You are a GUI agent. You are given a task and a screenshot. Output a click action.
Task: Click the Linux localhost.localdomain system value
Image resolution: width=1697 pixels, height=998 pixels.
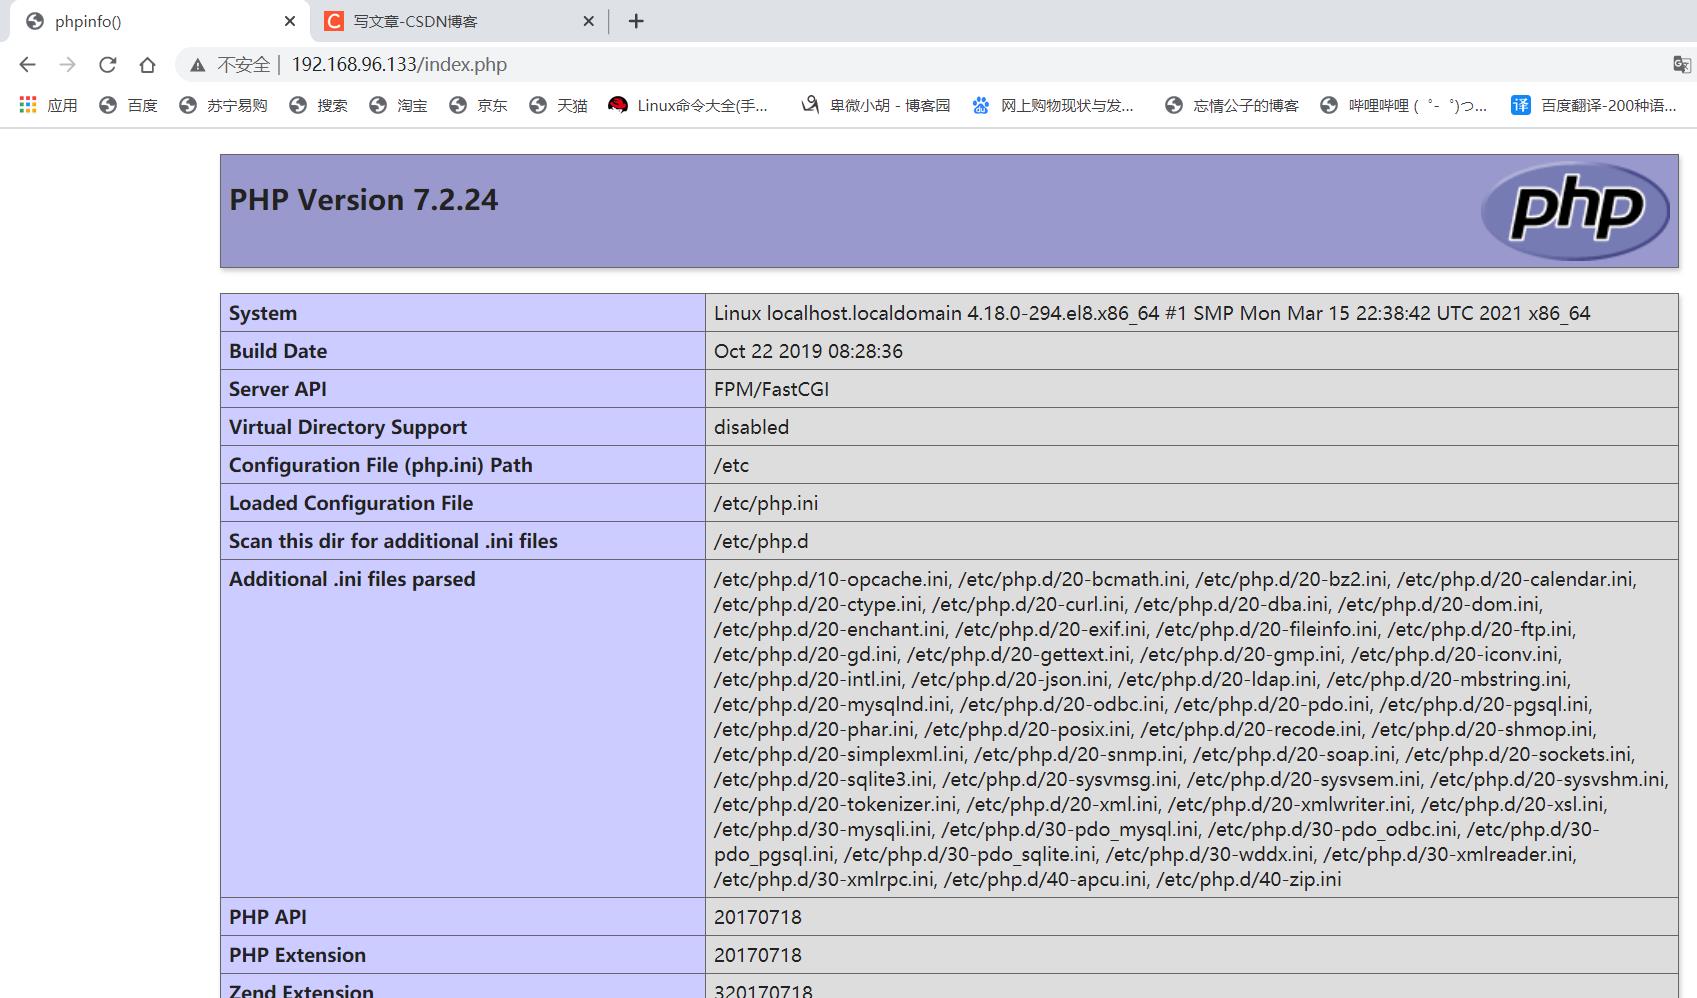click(1152, 313)
